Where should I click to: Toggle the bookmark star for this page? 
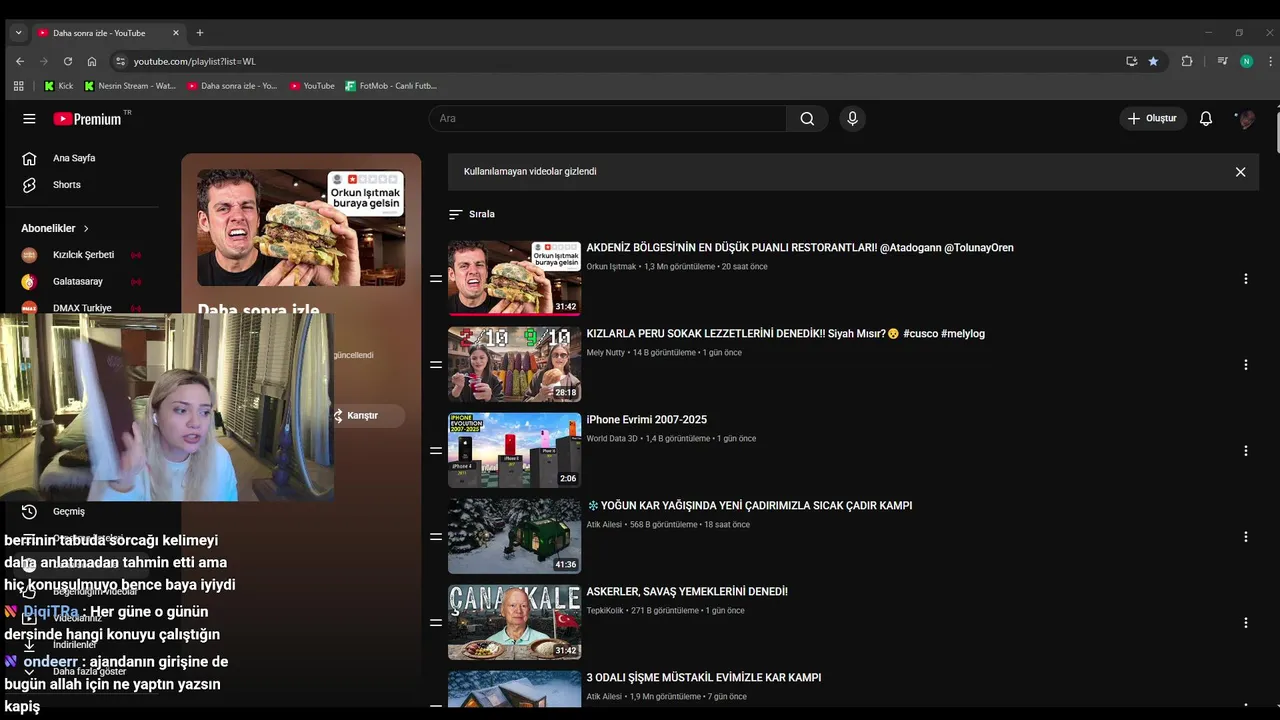(1153, 61)
